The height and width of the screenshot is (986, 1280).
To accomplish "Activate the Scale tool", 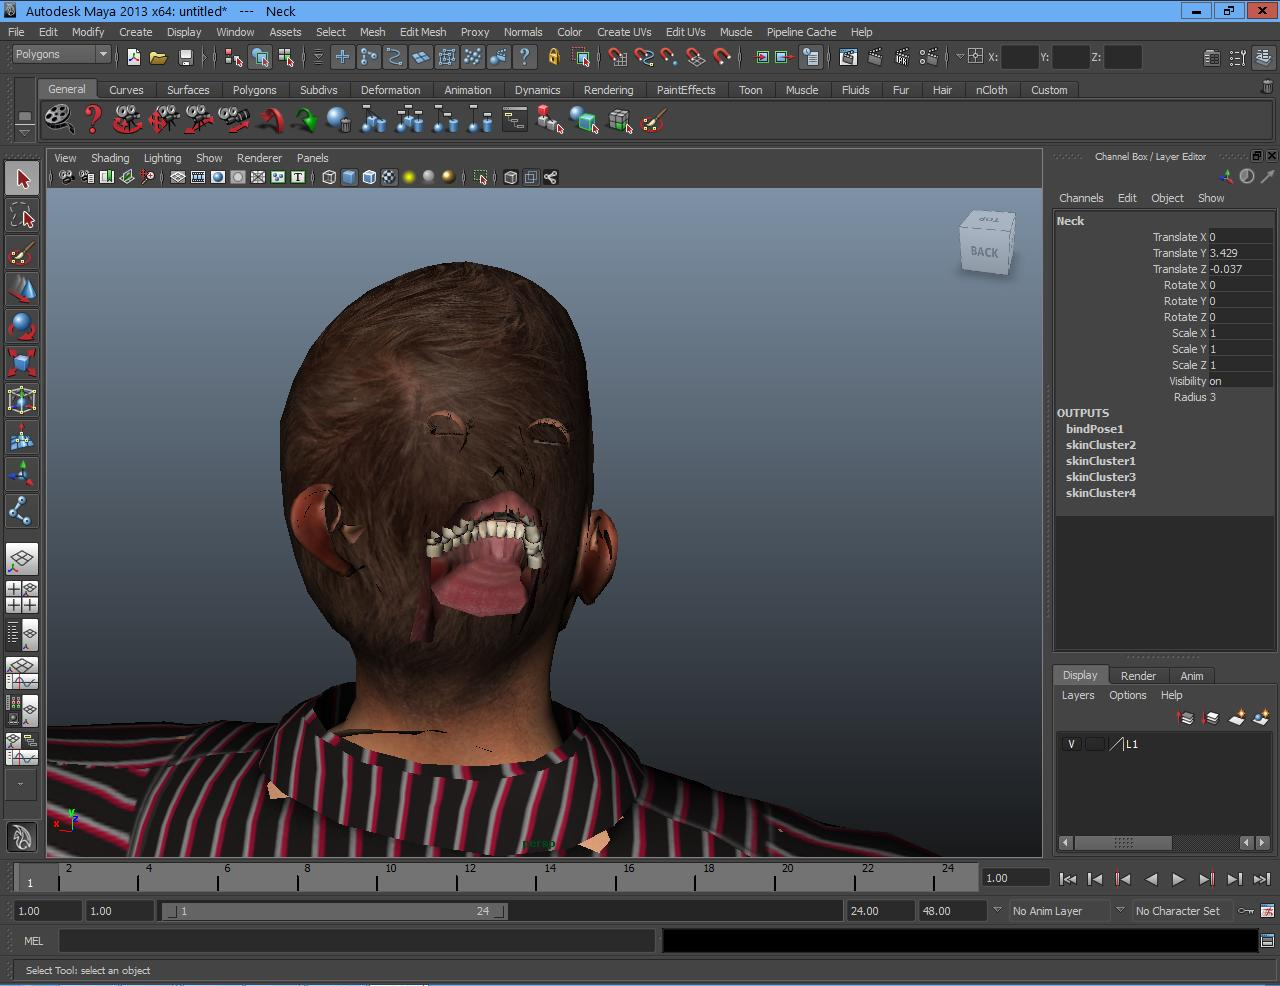I will pyautogui.click(x=22, y=363).
